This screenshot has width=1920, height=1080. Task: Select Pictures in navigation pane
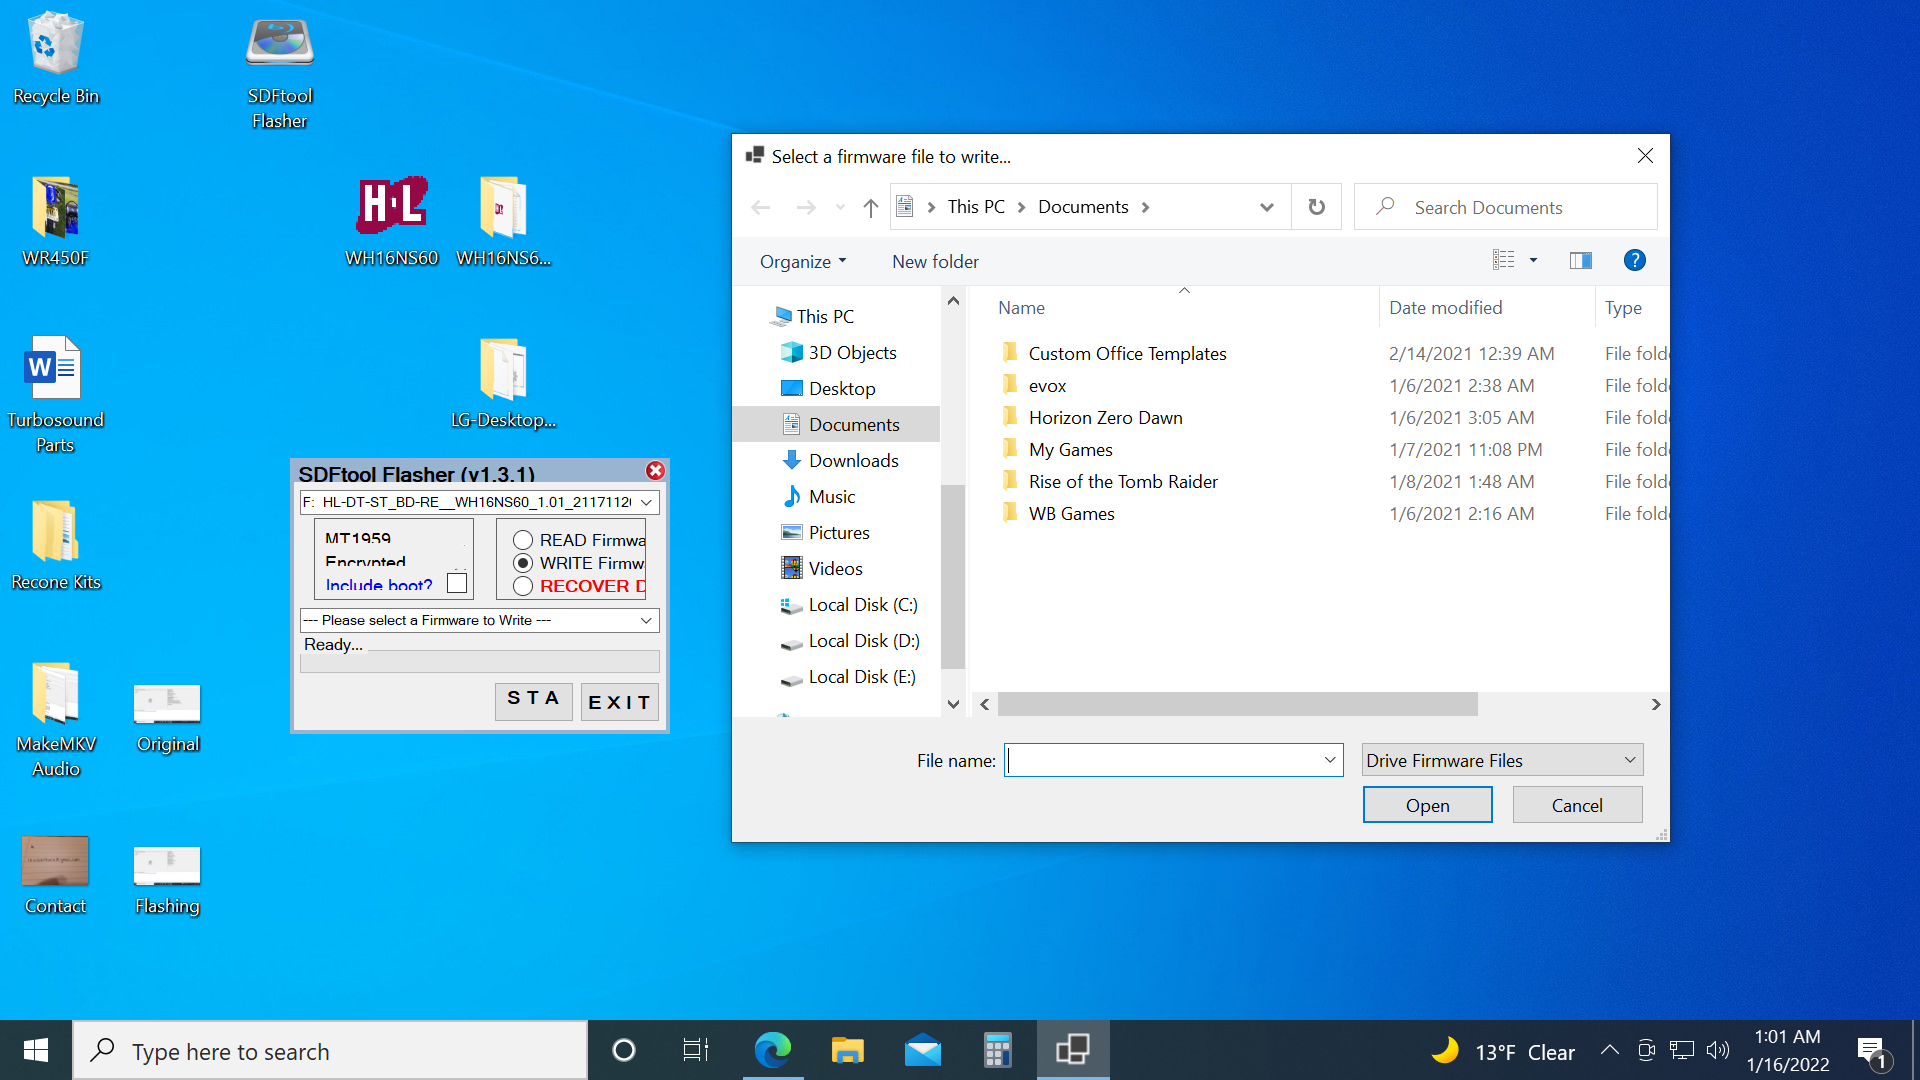click(839, 532)
